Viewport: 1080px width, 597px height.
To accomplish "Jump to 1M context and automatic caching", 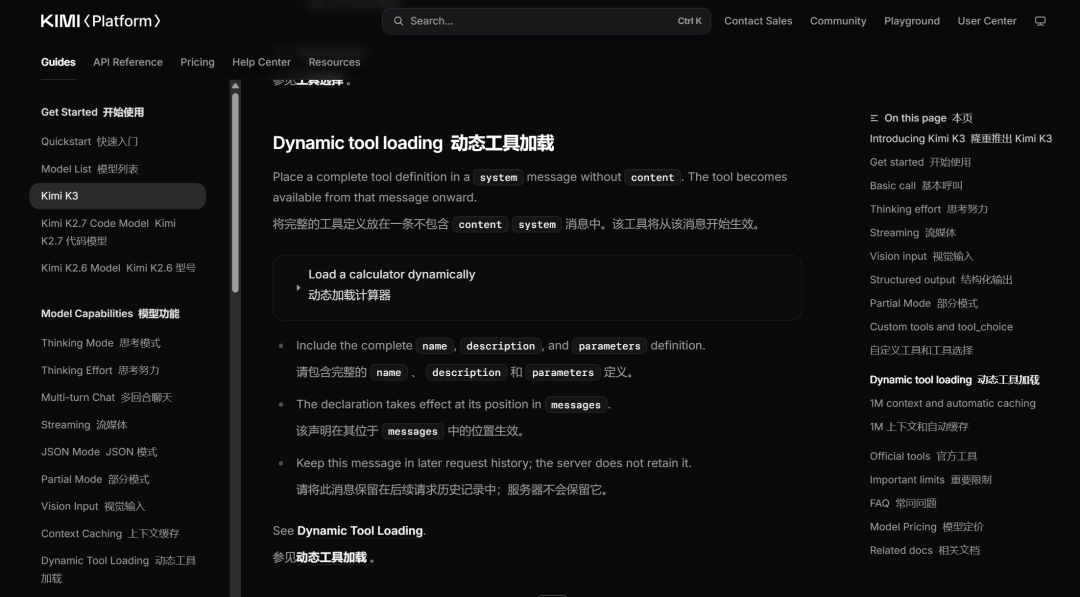I will [953, 415].
